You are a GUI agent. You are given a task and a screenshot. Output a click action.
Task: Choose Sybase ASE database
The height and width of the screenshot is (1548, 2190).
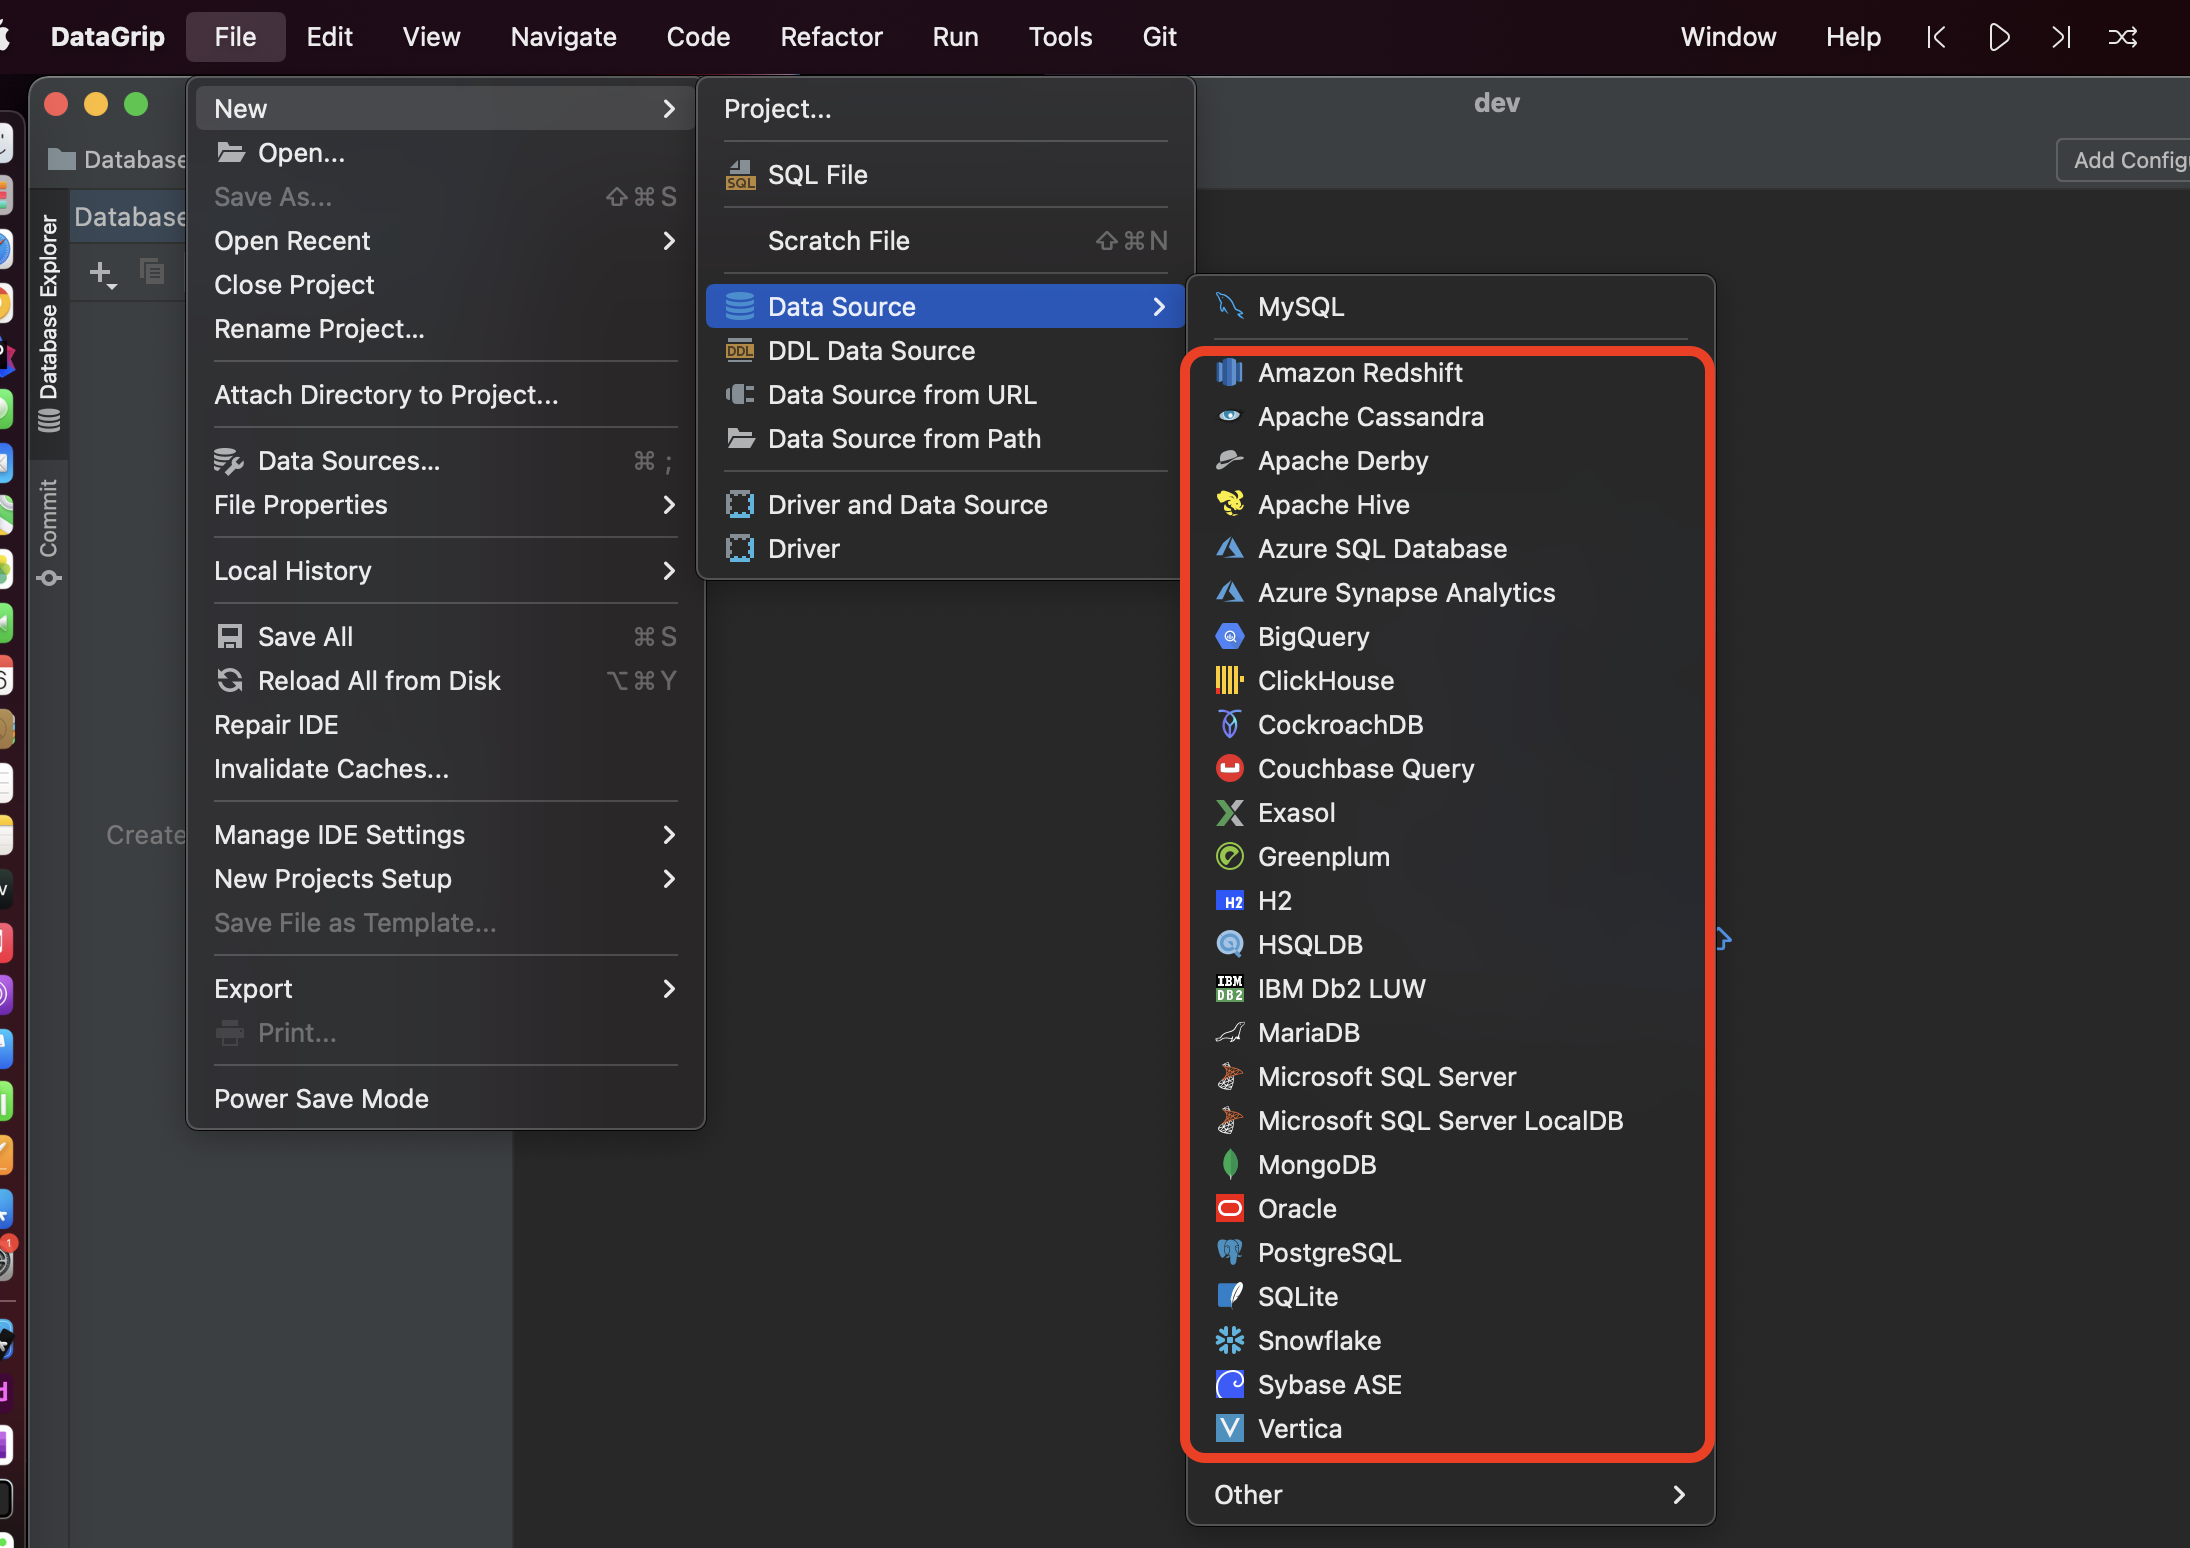[1450, 1385]
